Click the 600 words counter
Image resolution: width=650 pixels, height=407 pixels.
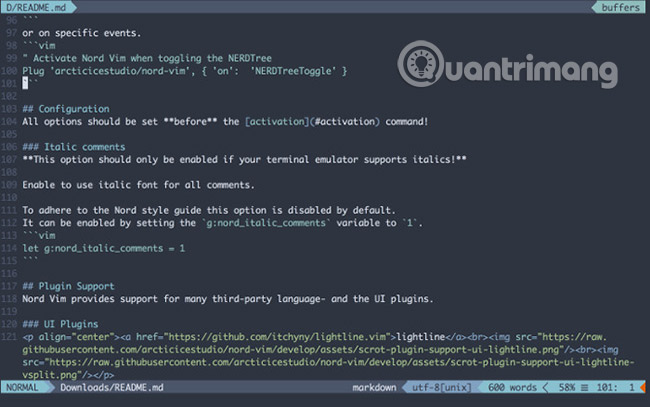coord(512,388)
